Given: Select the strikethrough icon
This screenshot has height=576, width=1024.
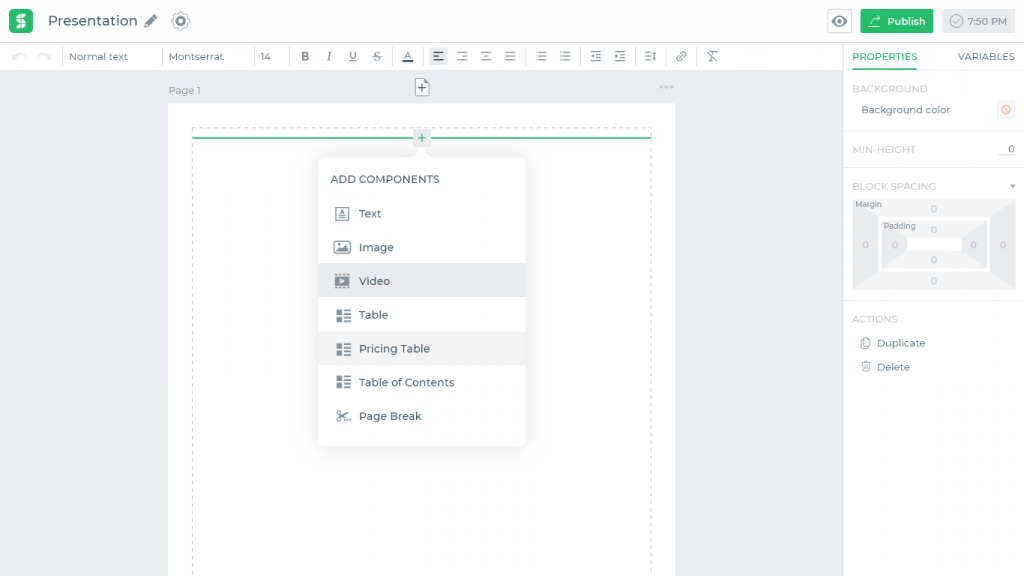Looking at the screenshot, I should click(377, 56).
